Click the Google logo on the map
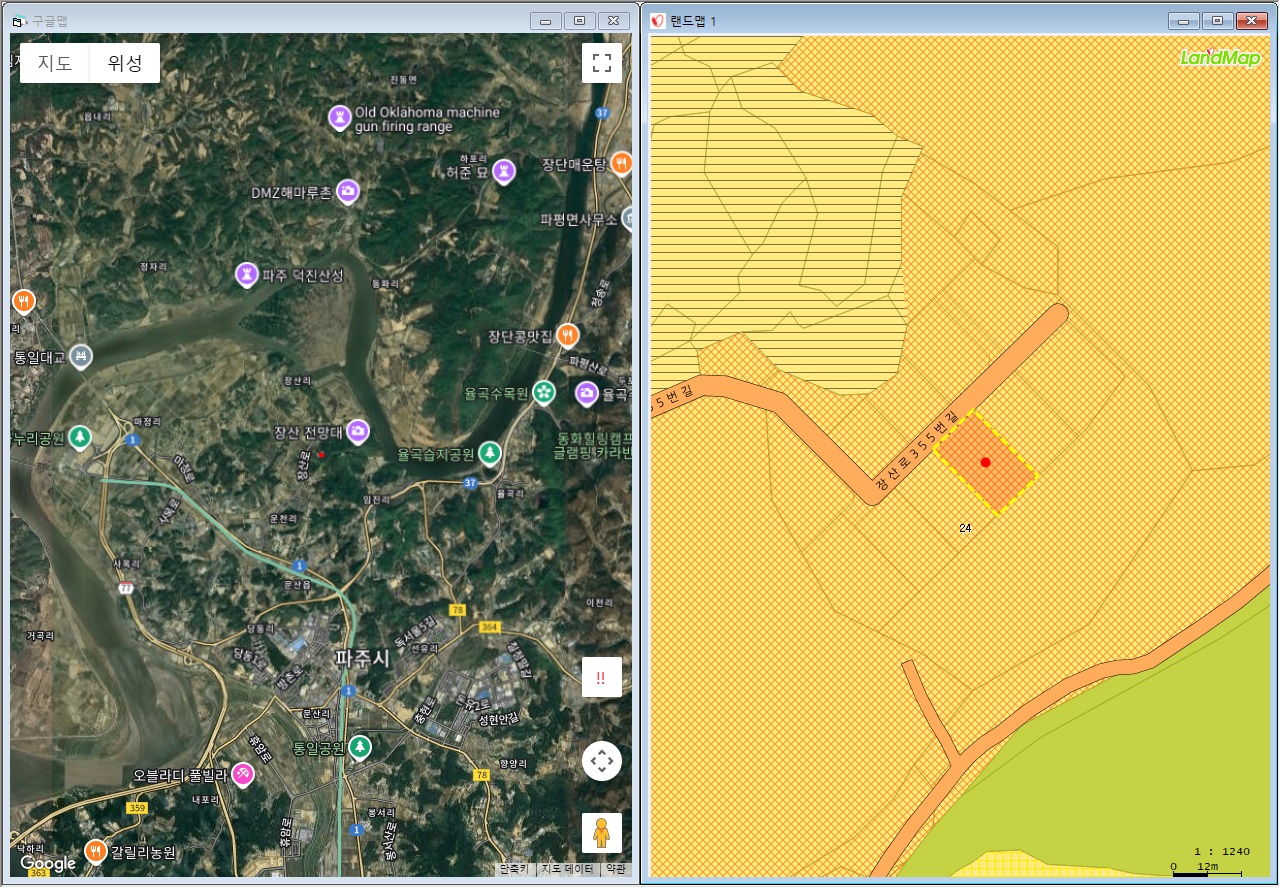 [x=48, y=863]
